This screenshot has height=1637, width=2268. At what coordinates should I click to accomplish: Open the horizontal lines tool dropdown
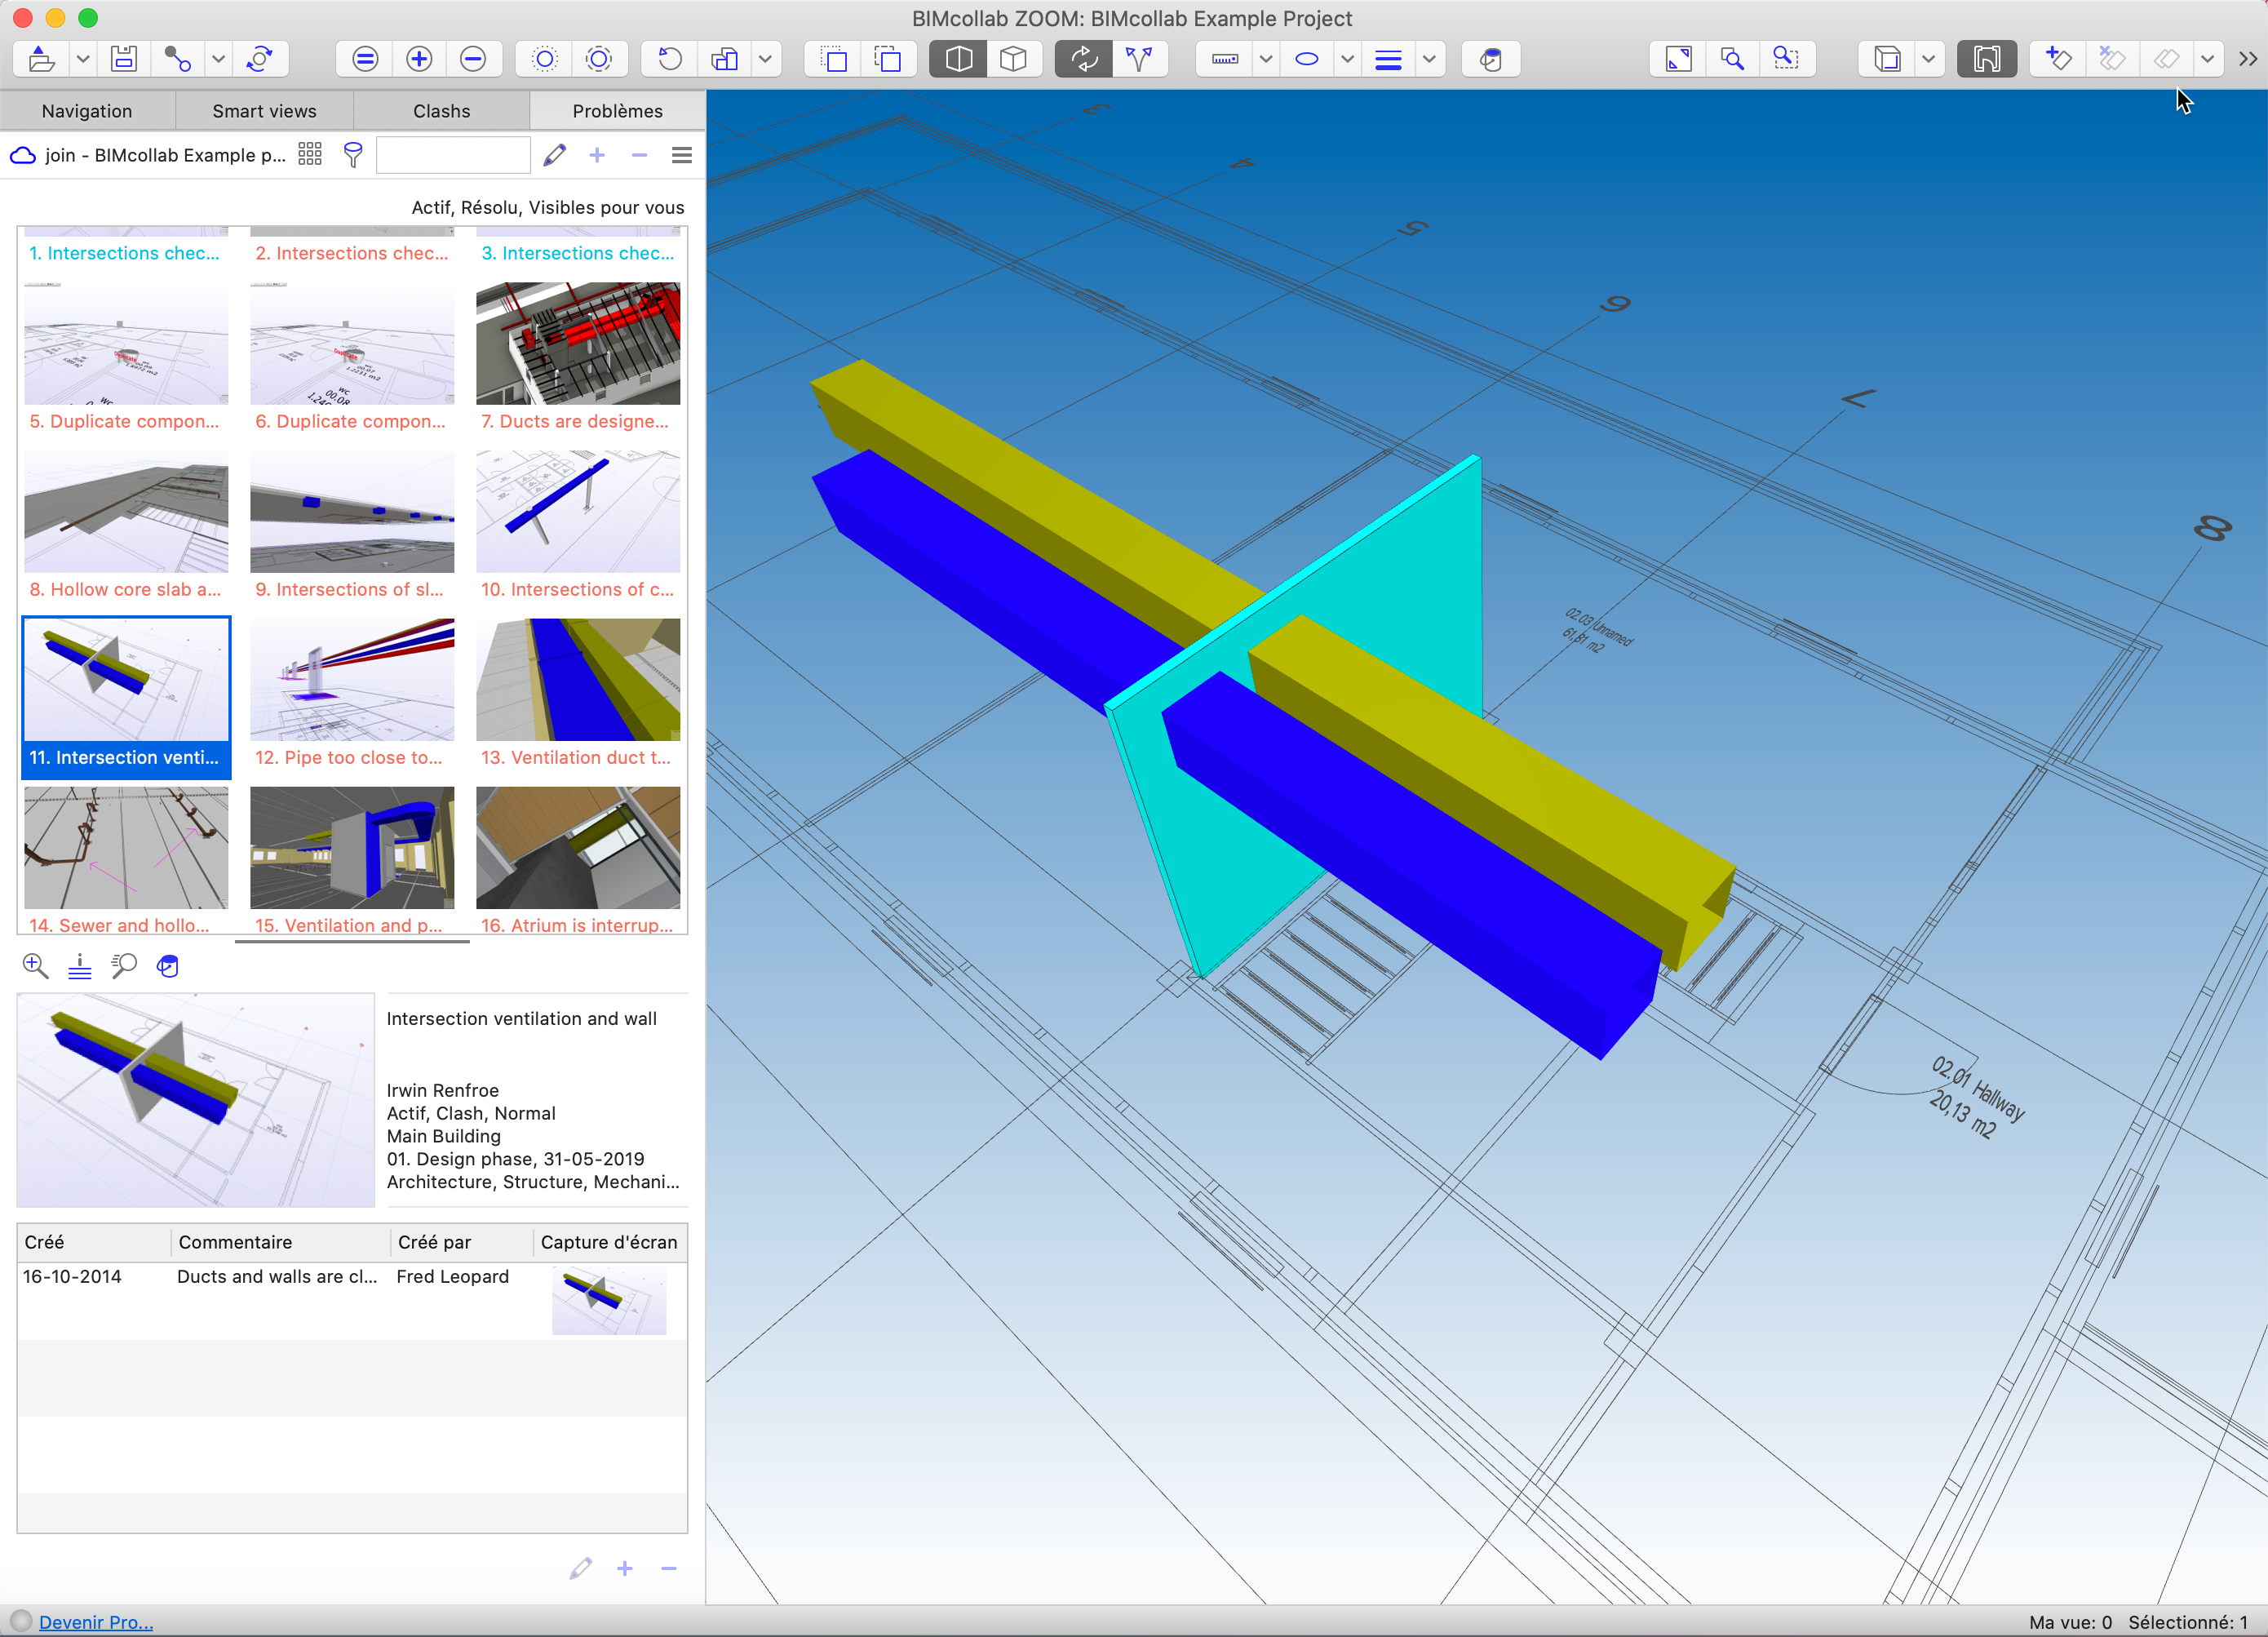(1430, 59)
